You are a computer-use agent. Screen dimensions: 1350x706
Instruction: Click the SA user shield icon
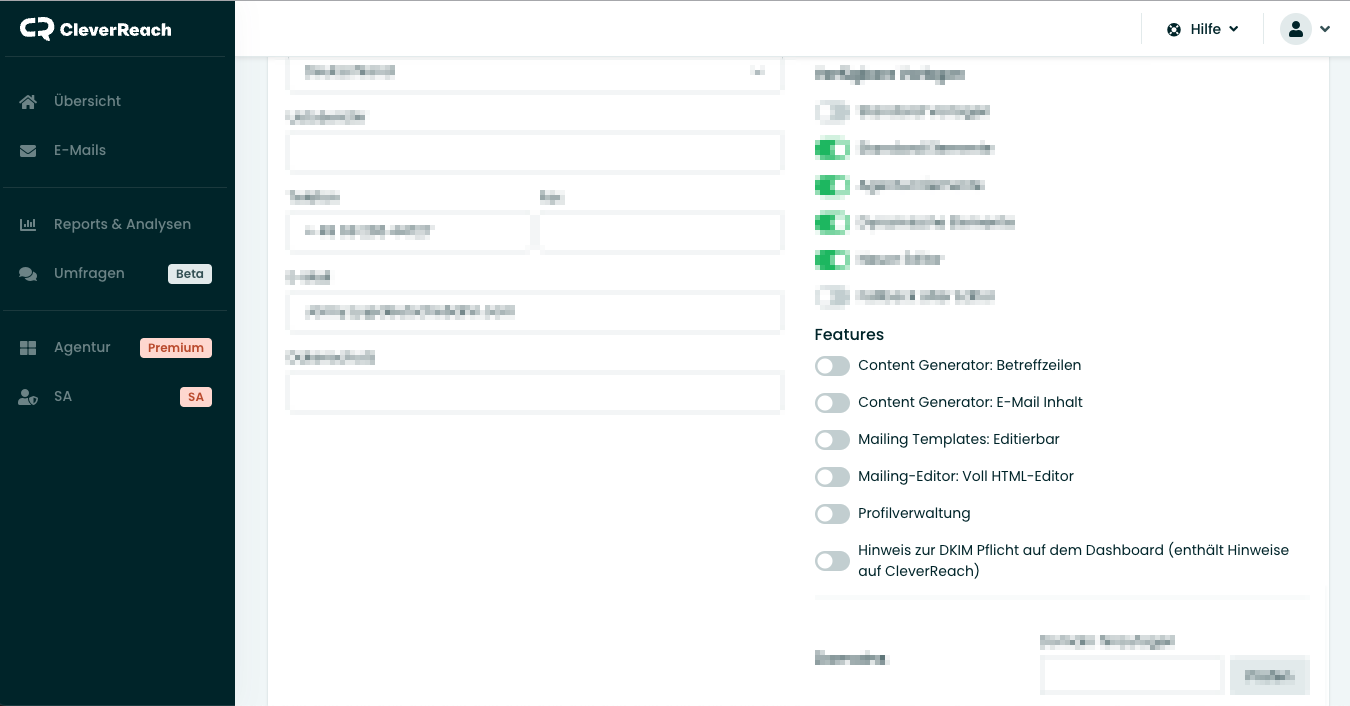28,397
